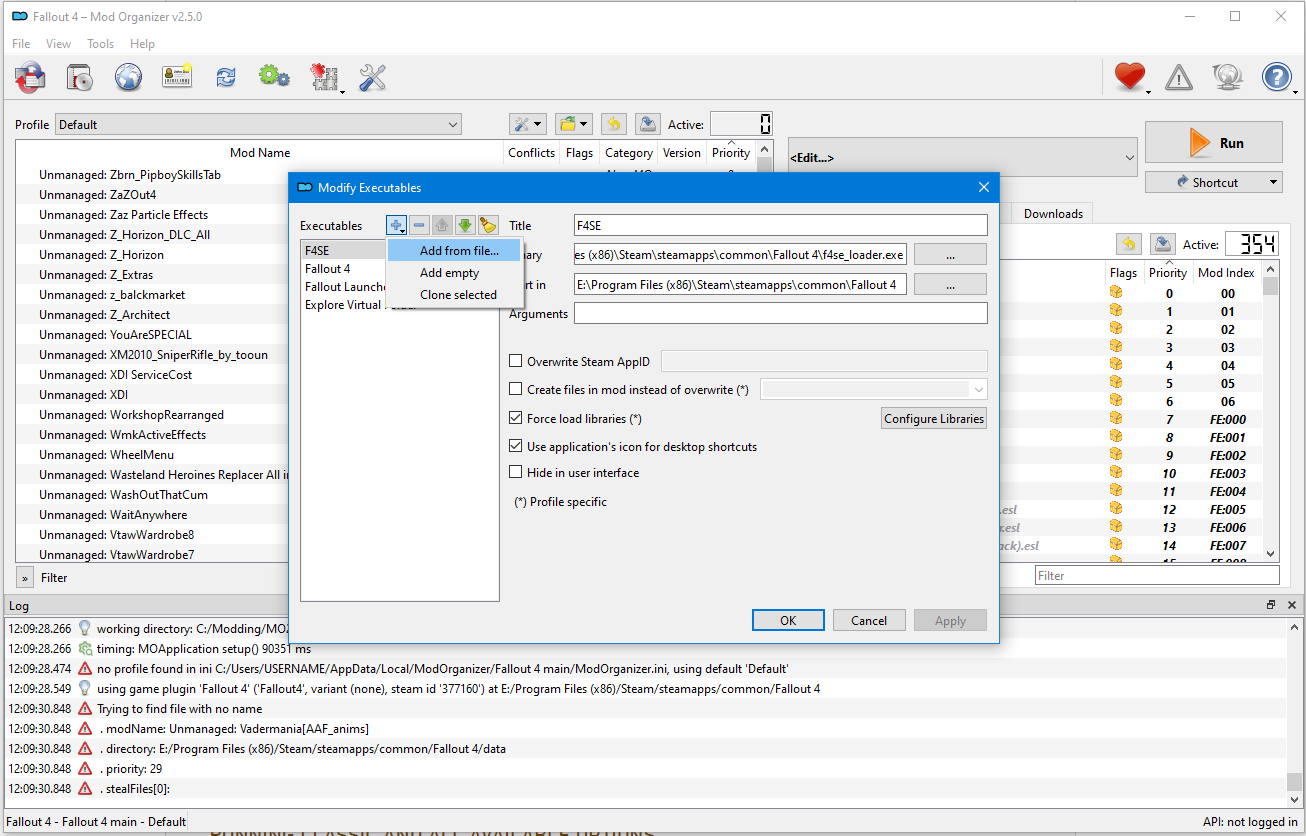Click the green gears executables icon

point(274,77)
